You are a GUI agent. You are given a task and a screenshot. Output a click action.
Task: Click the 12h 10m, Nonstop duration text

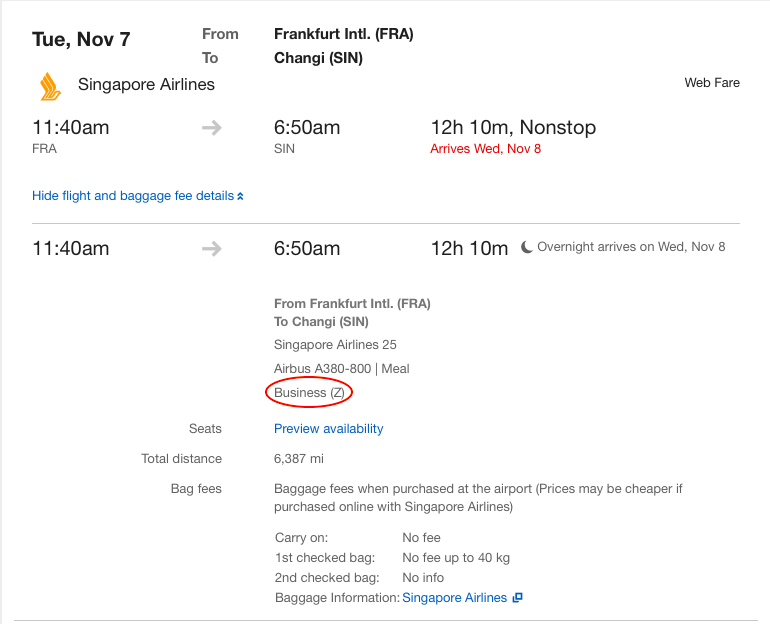click(x=512, y=127)
